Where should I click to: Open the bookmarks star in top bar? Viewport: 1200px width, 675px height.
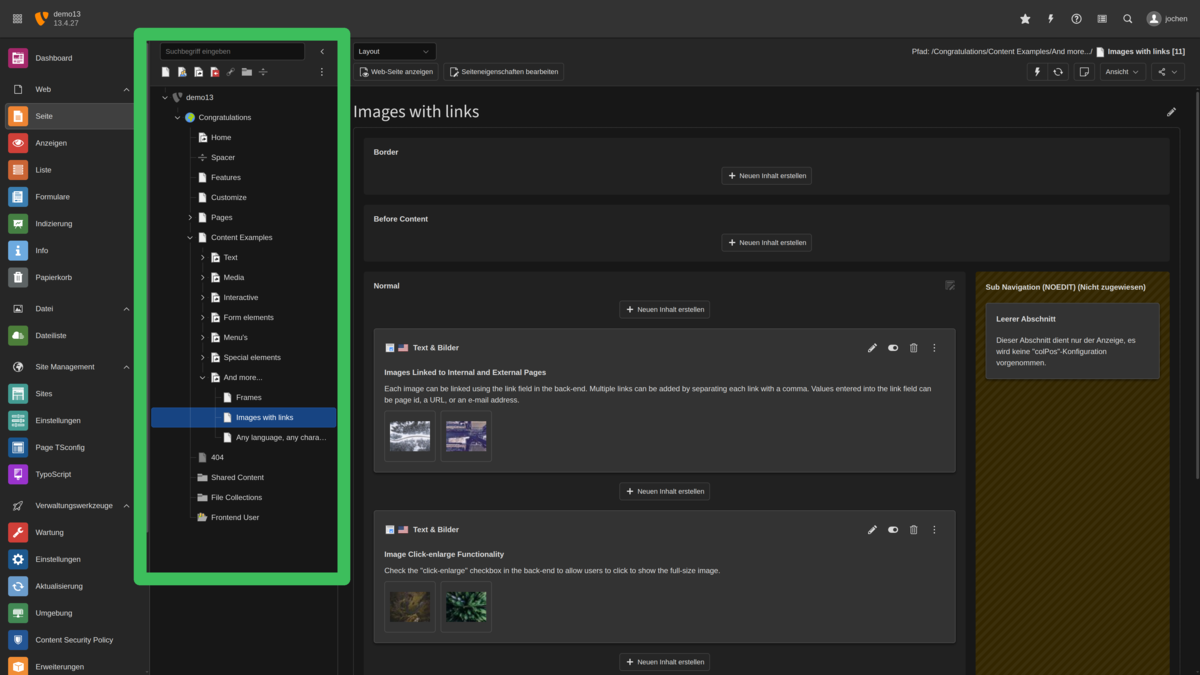(1025, 19)
